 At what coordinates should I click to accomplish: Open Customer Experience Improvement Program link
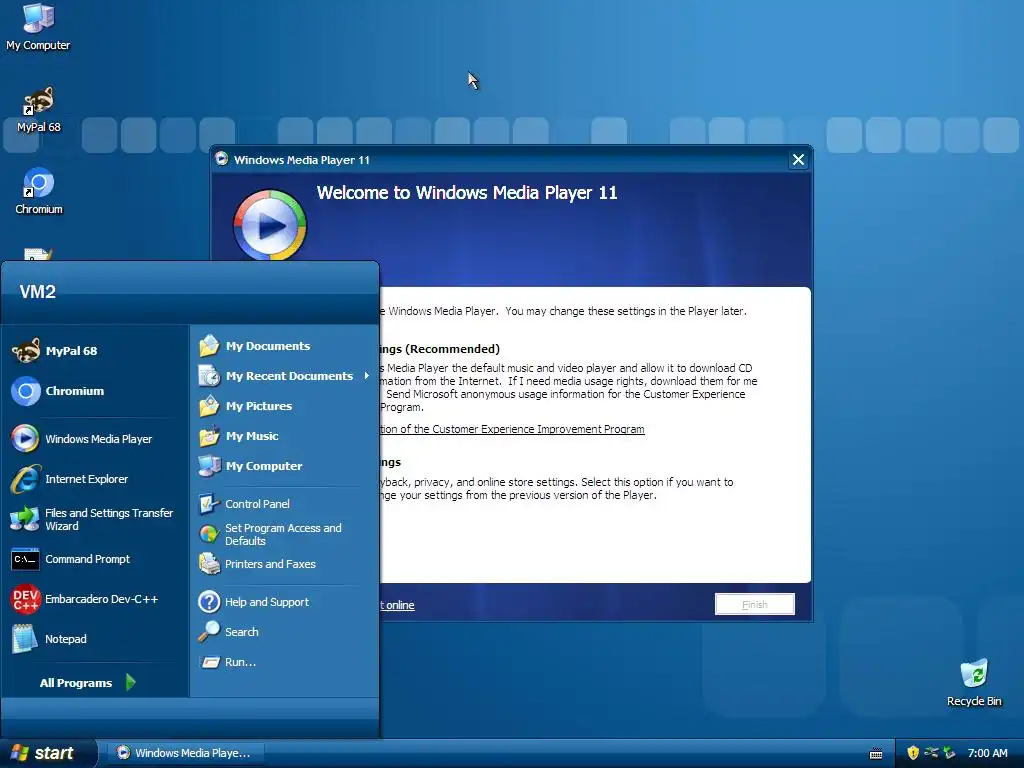513,429
